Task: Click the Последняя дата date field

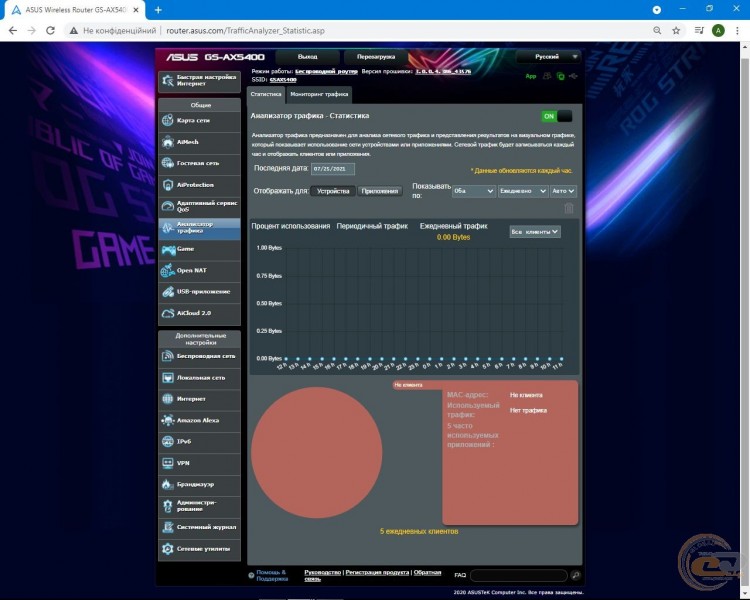Action: coord(333,169)
